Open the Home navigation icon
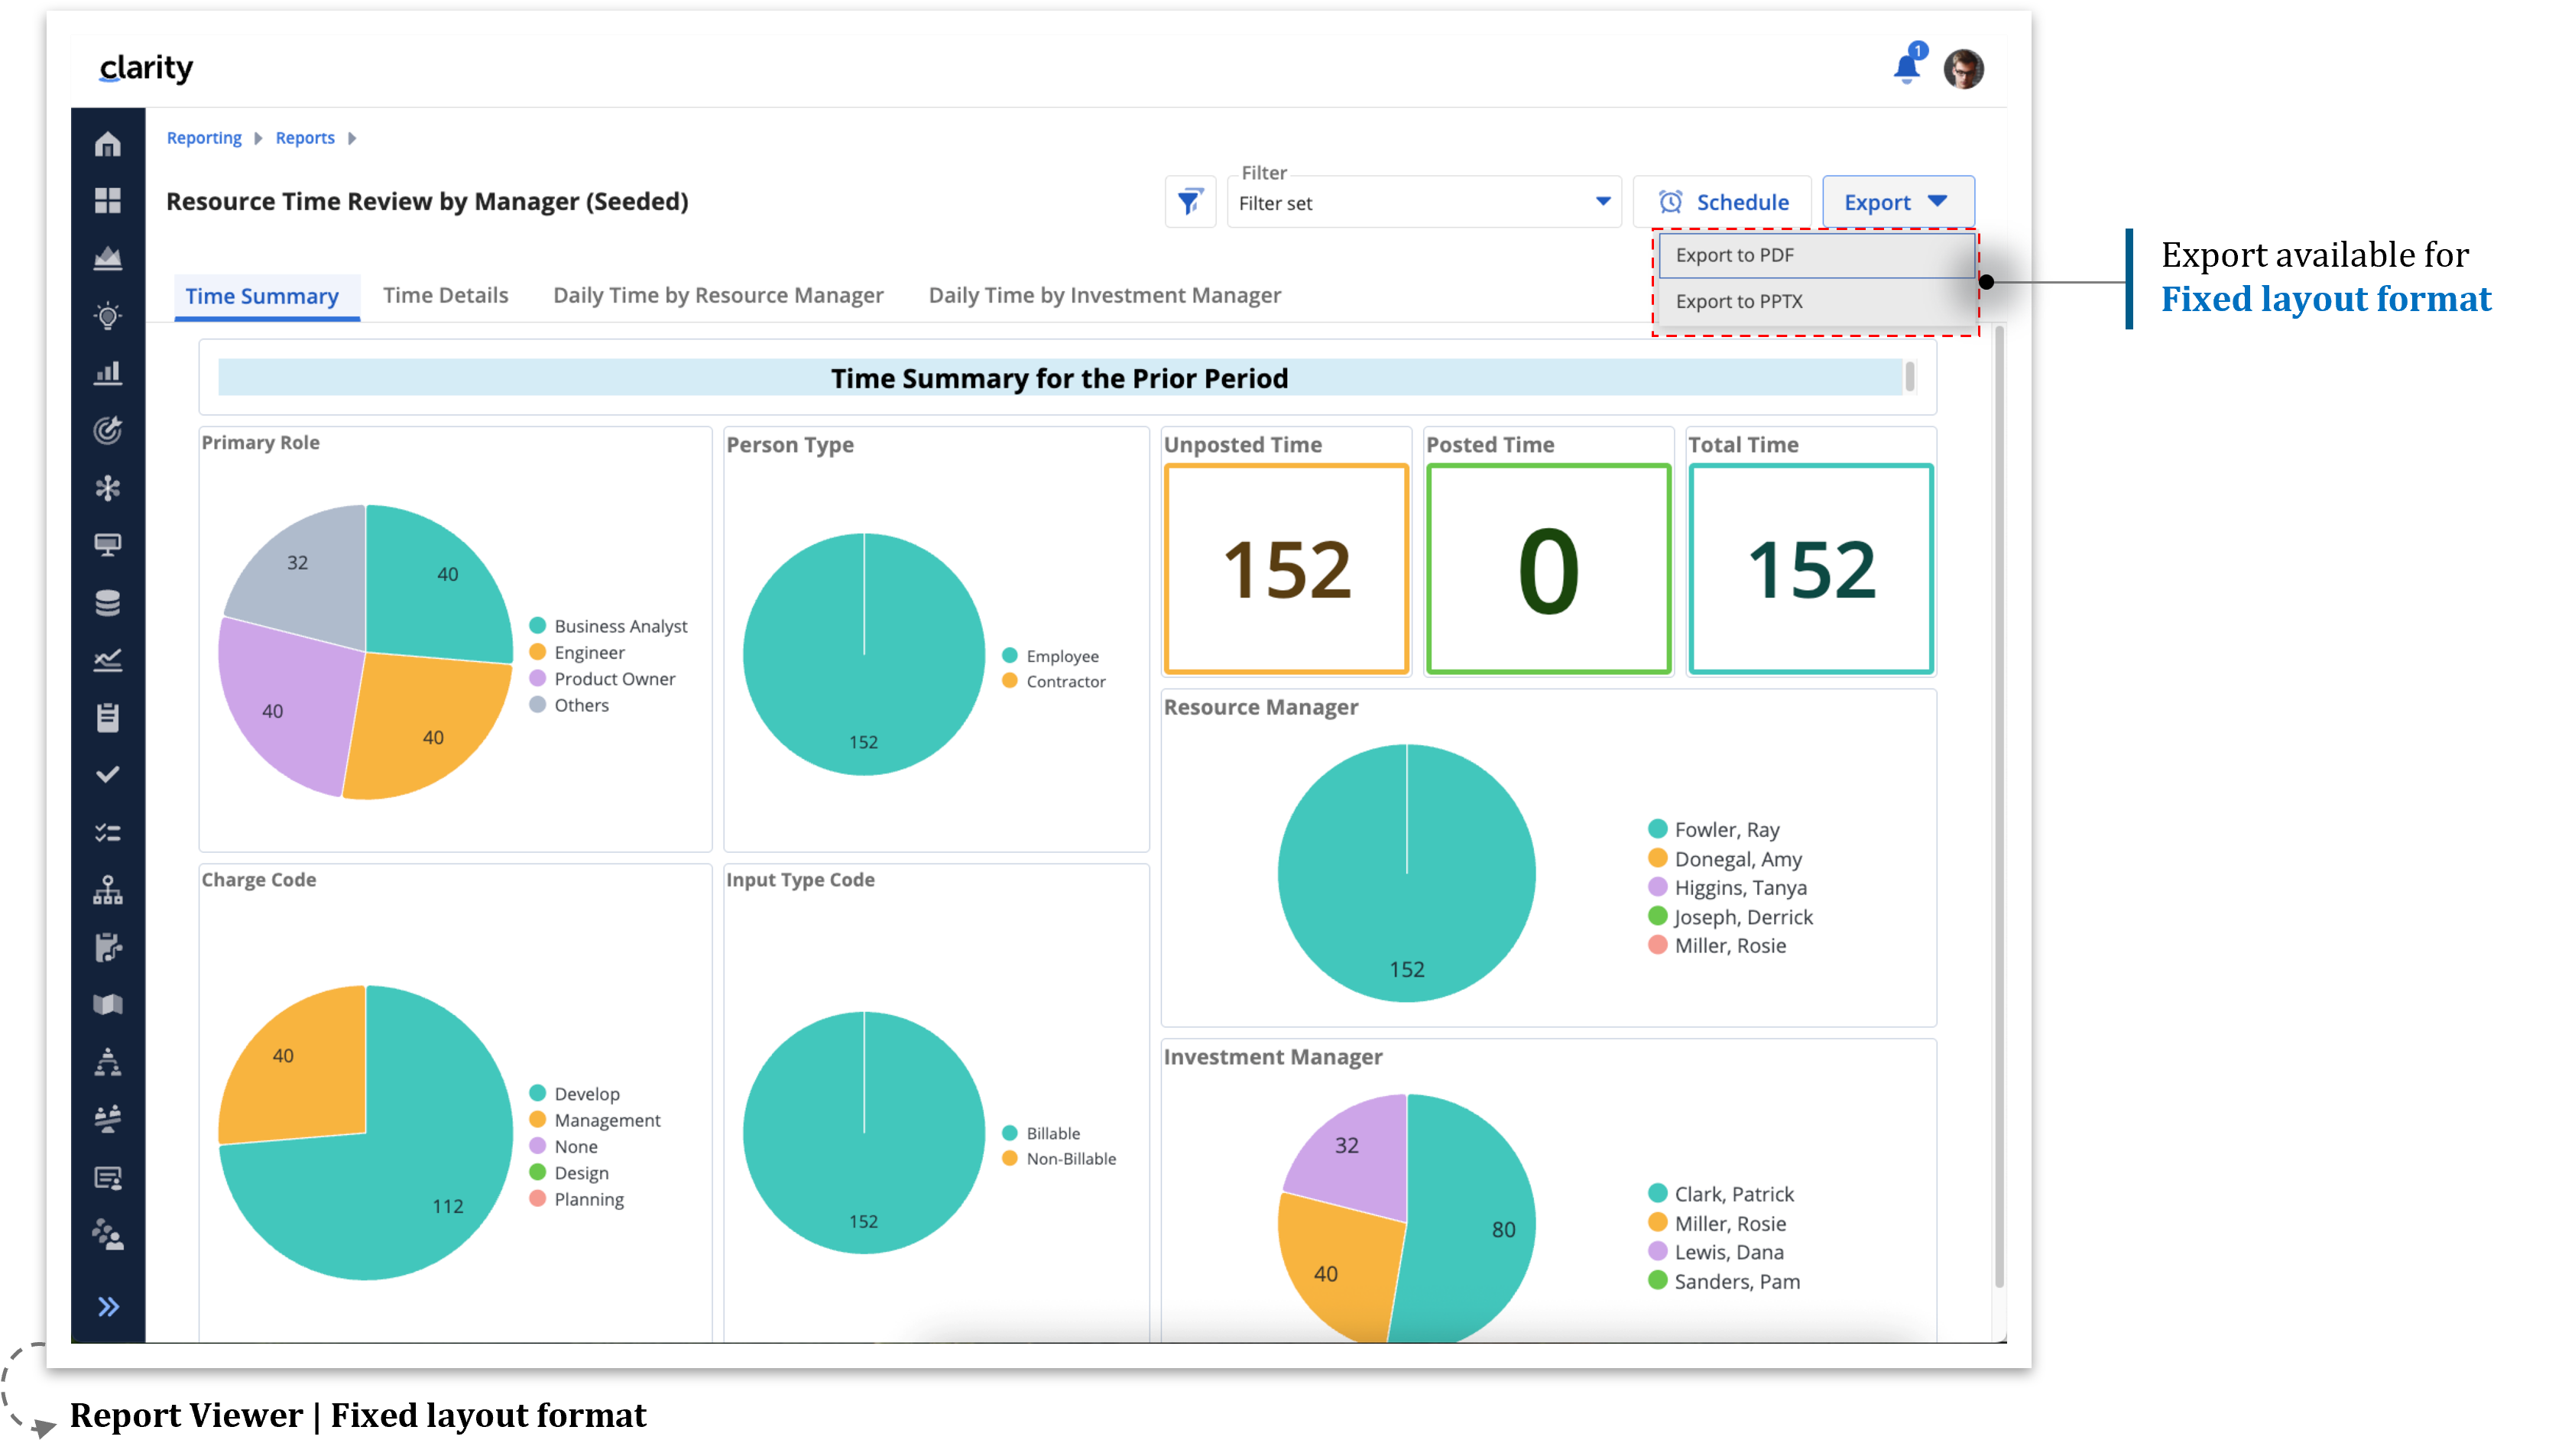Viewport: 2549px width, 1456px height. [x=108, y=144]
